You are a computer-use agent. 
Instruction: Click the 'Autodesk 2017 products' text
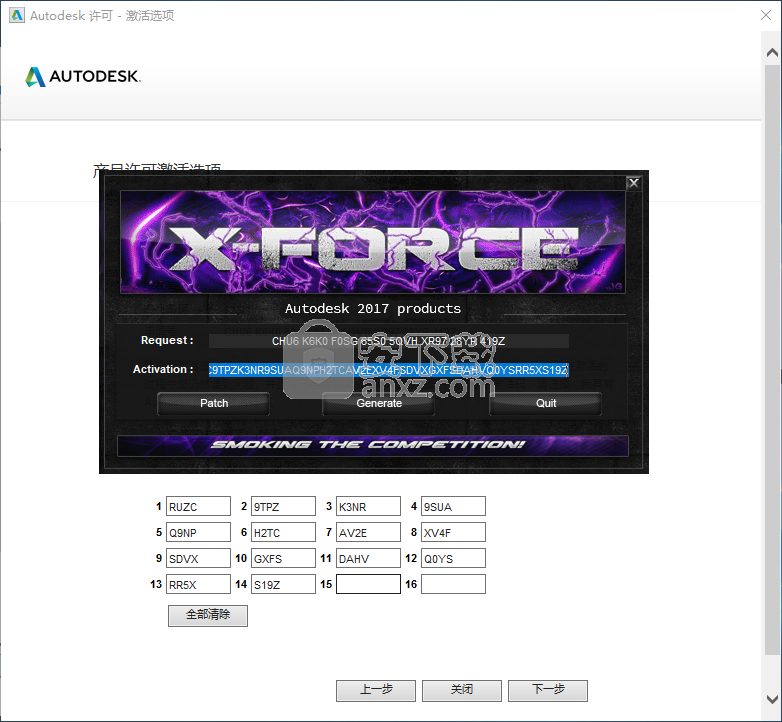tap(373, 309)
